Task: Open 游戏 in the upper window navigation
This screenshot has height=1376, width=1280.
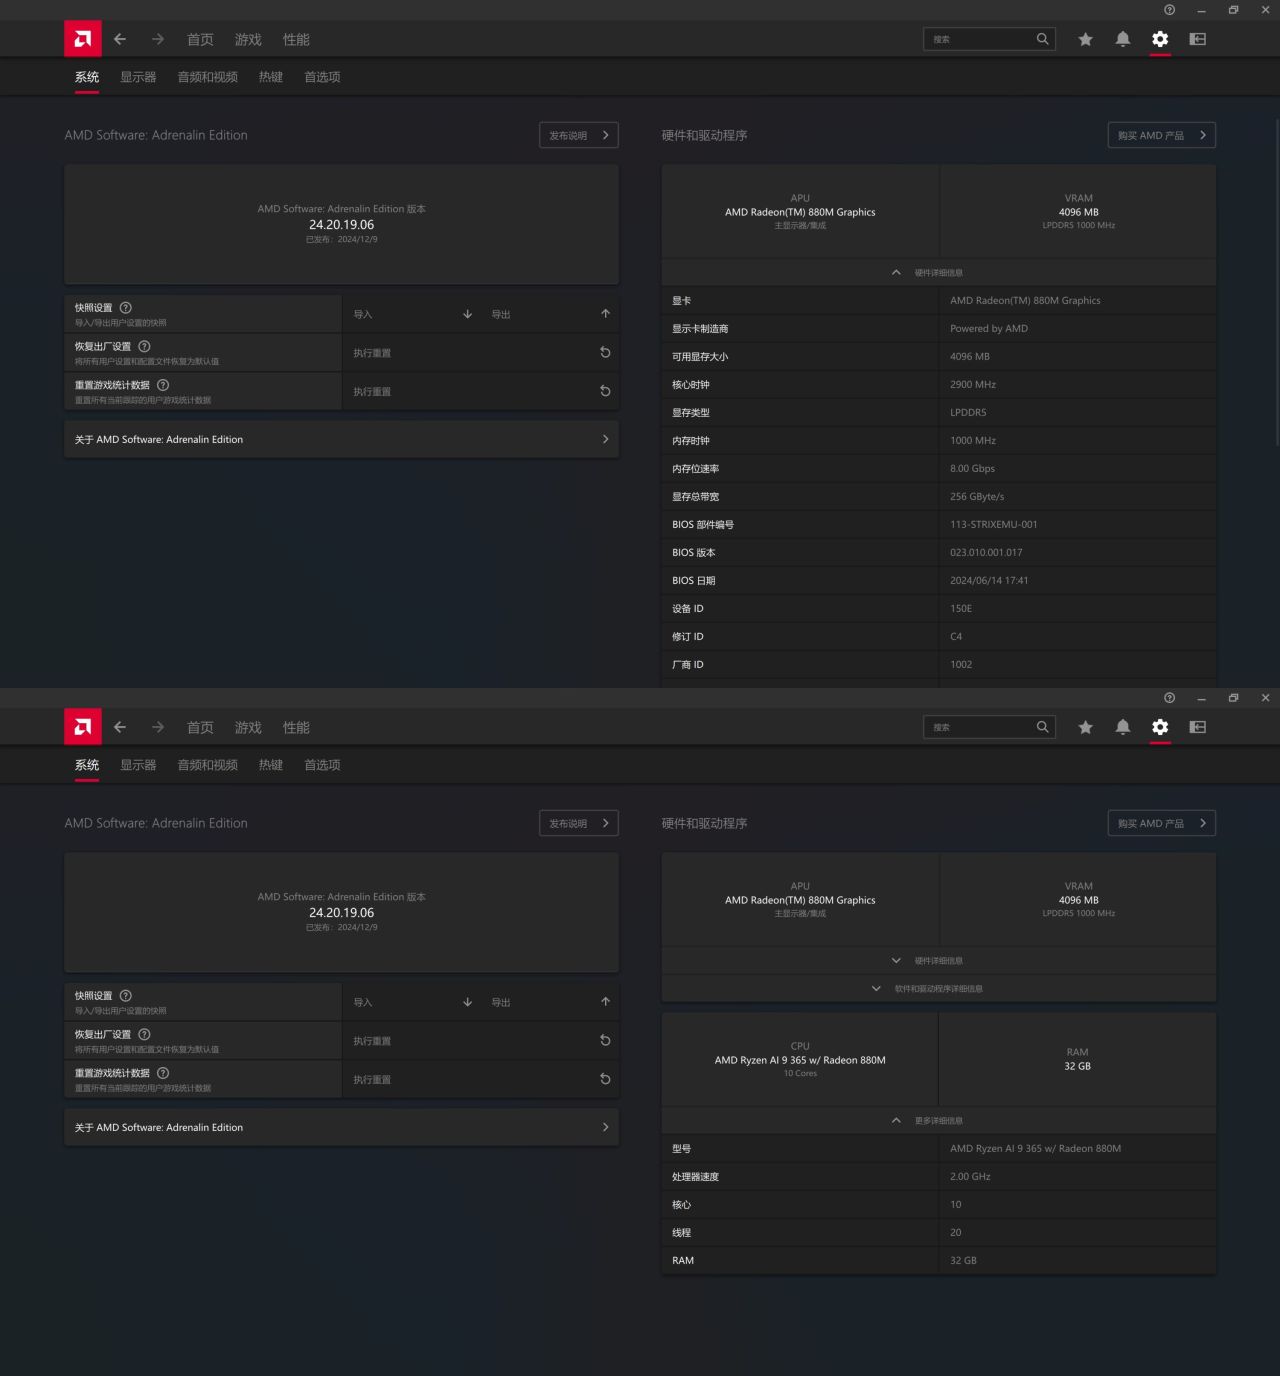Action: tap(248, 39)
